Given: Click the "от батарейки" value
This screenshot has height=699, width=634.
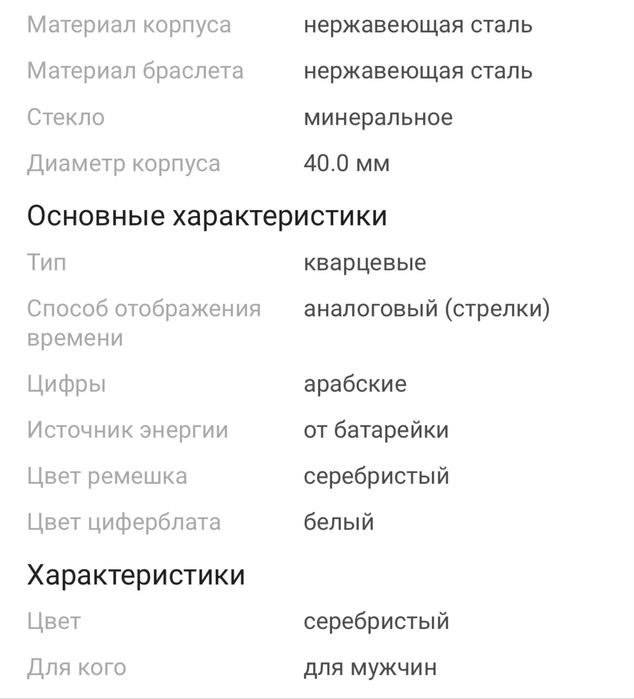Looking at the screenshot, I should point(376,430).
